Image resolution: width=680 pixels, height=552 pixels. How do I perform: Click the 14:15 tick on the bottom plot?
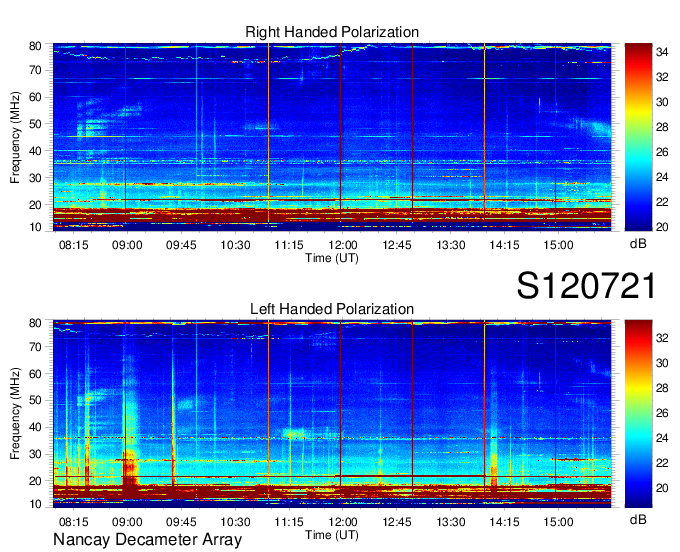click(x=504, y=522)
